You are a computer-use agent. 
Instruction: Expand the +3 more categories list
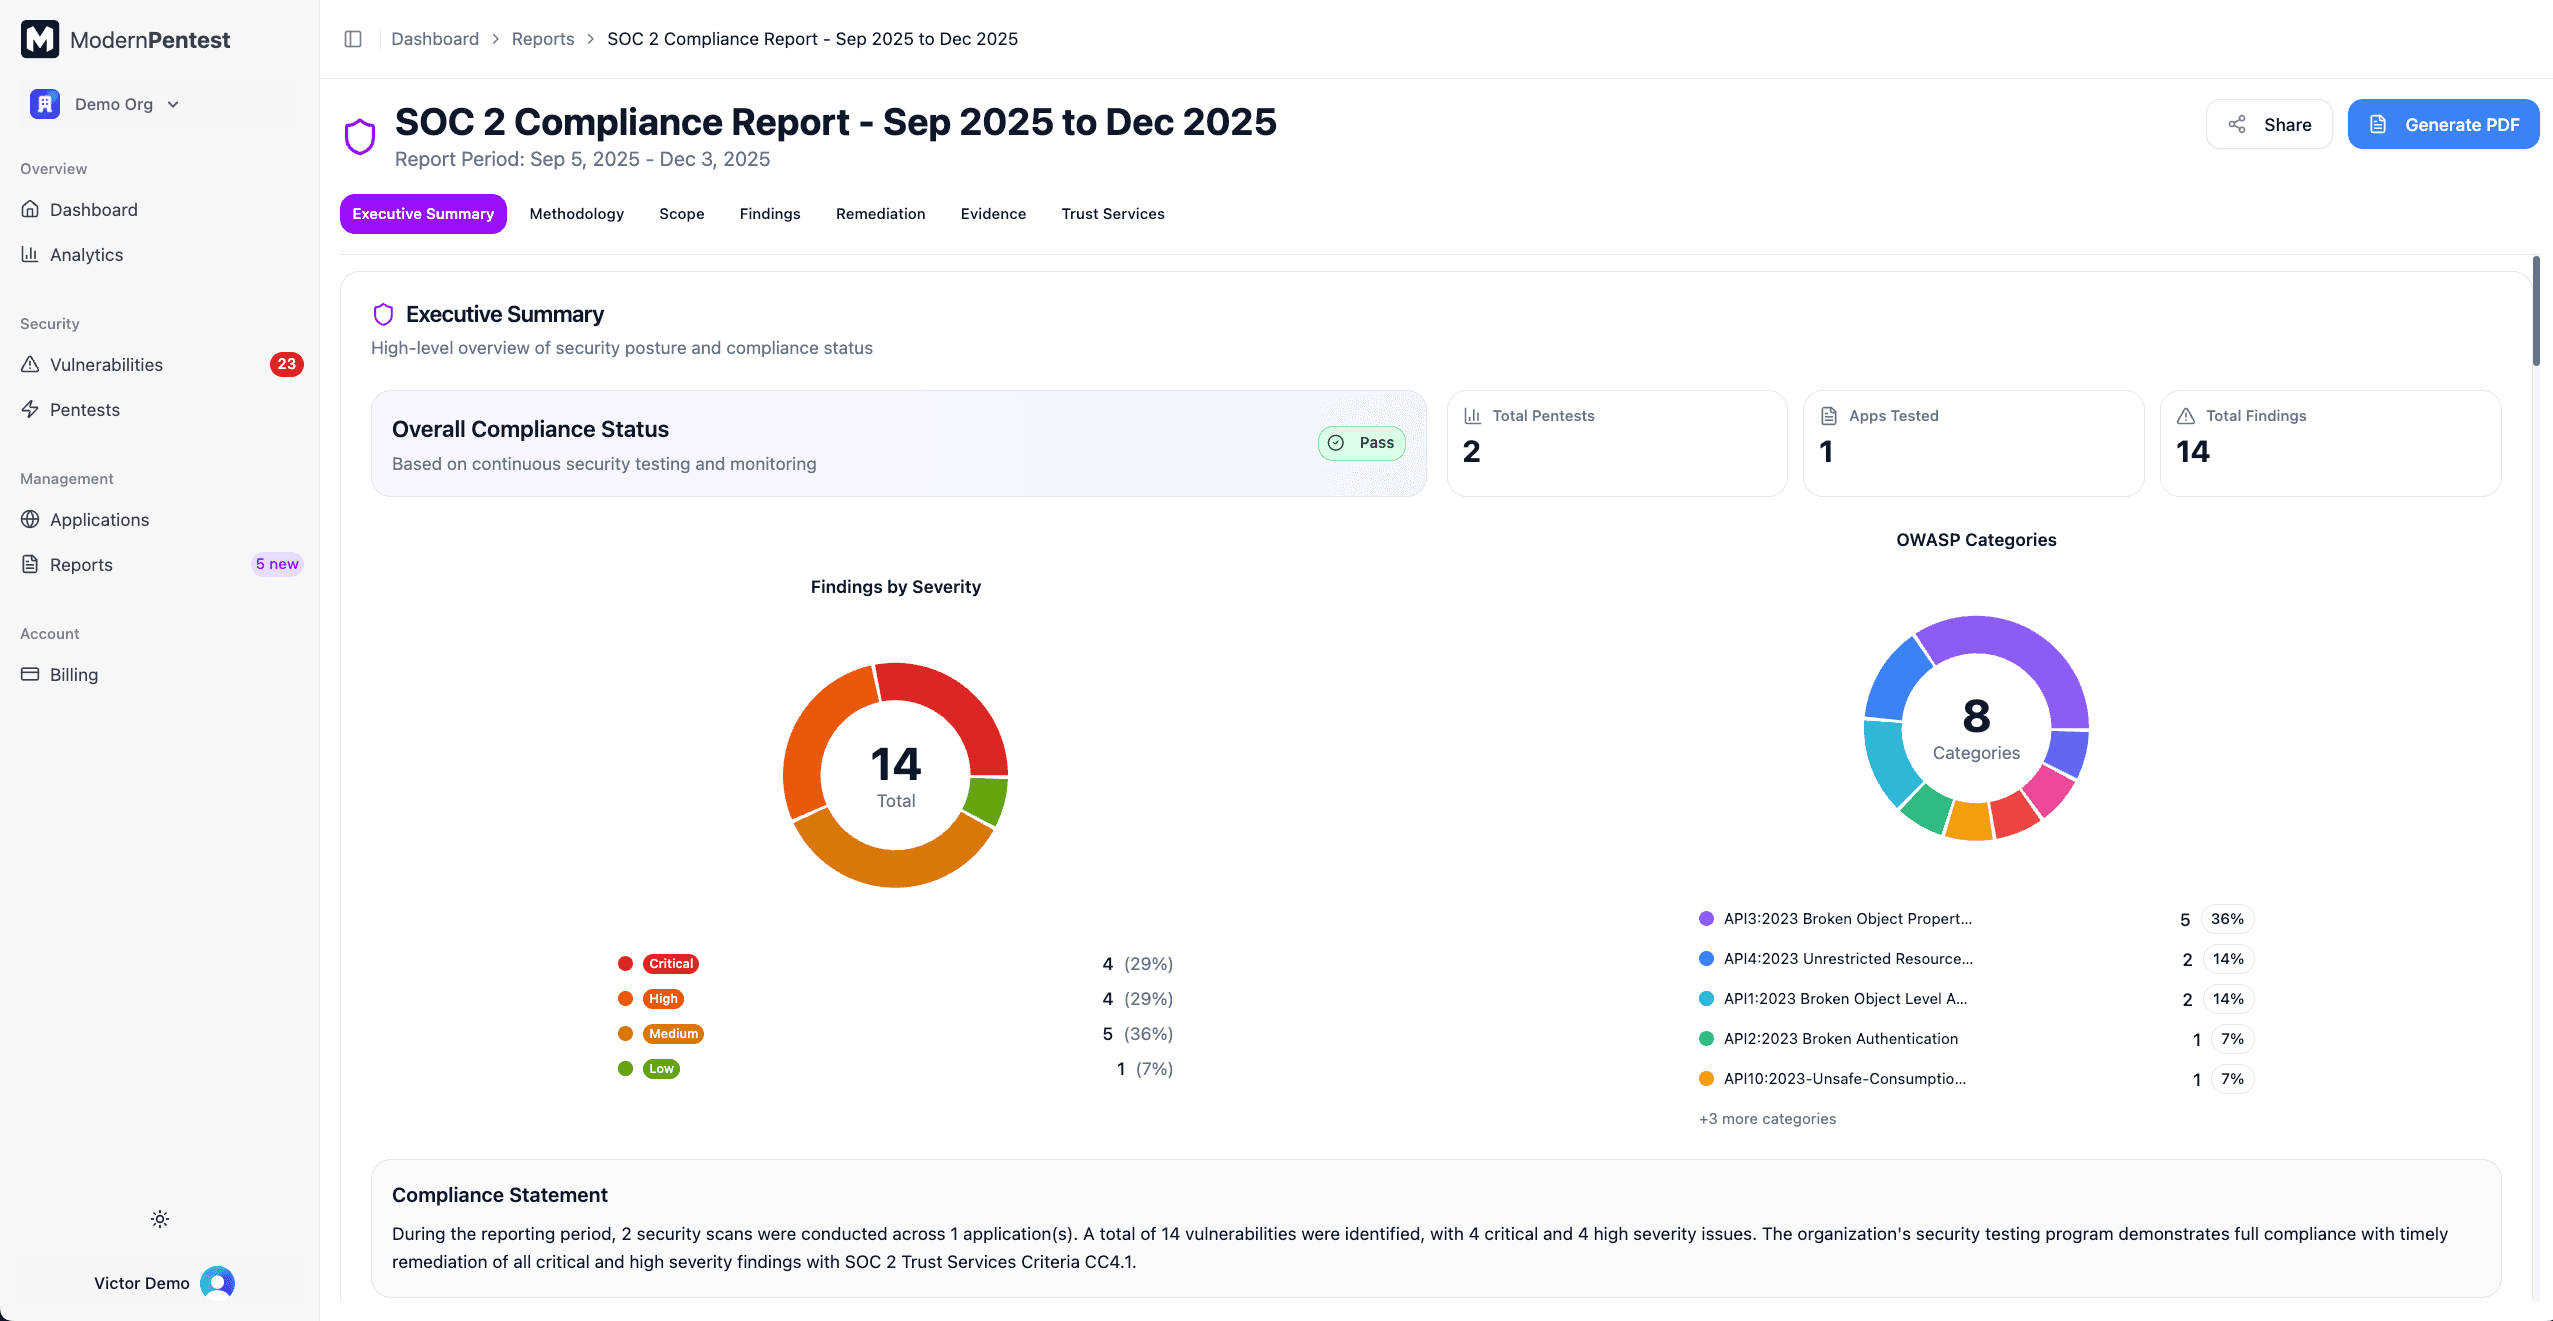1766,1118
